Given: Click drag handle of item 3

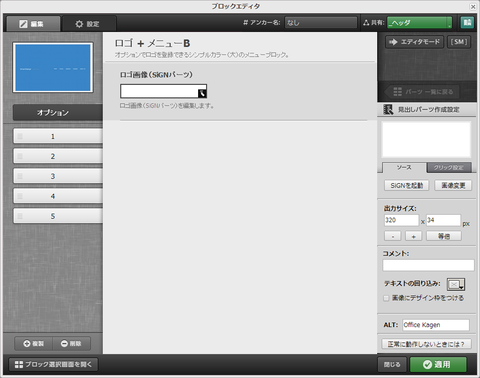Looking at the screenshot, I should (x=20, y=176).
